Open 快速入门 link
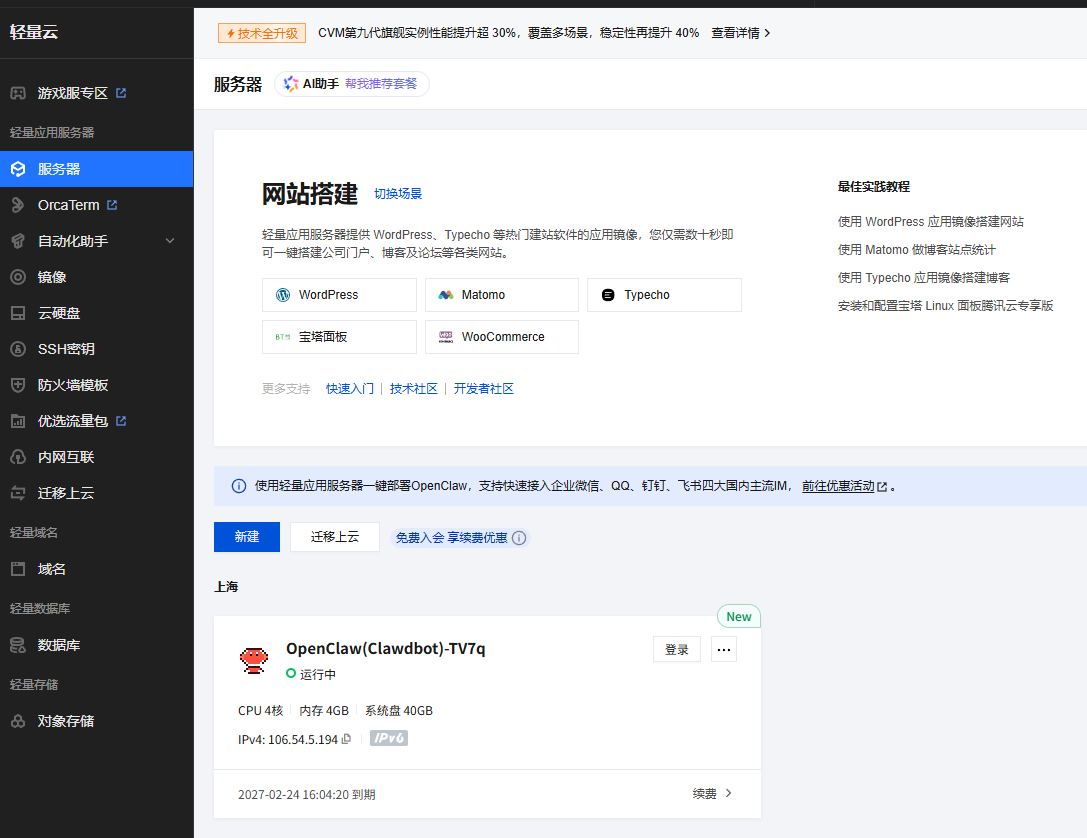 [x=350, y=389]
